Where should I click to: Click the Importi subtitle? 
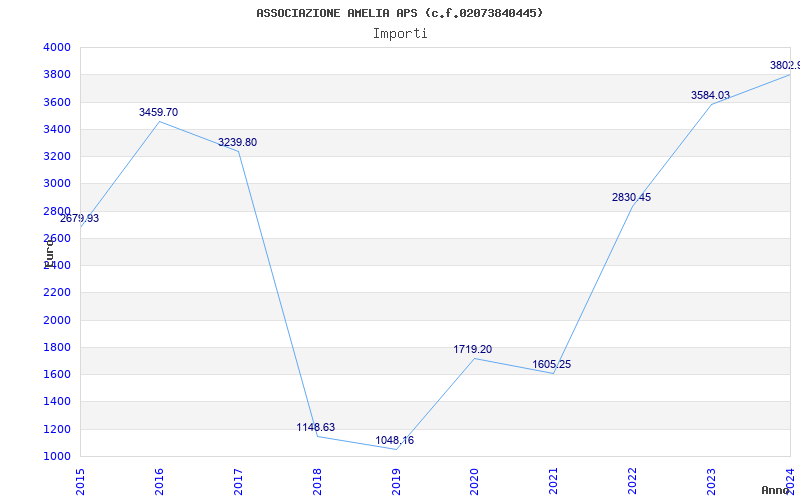(400, 34)
